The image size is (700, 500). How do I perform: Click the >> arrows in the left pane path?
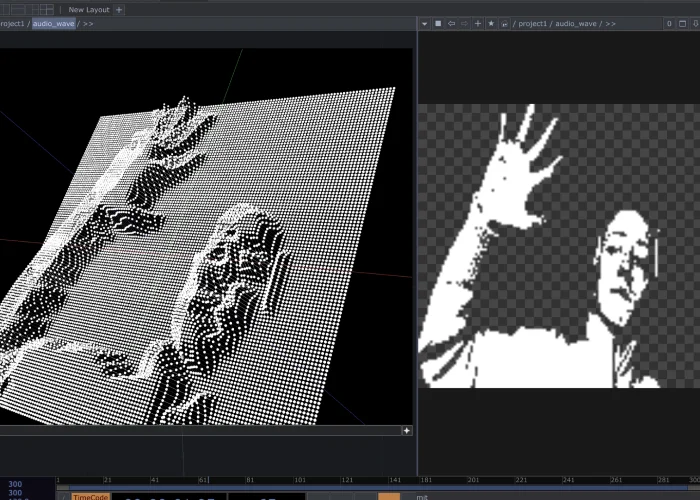[x=88, y=24]
